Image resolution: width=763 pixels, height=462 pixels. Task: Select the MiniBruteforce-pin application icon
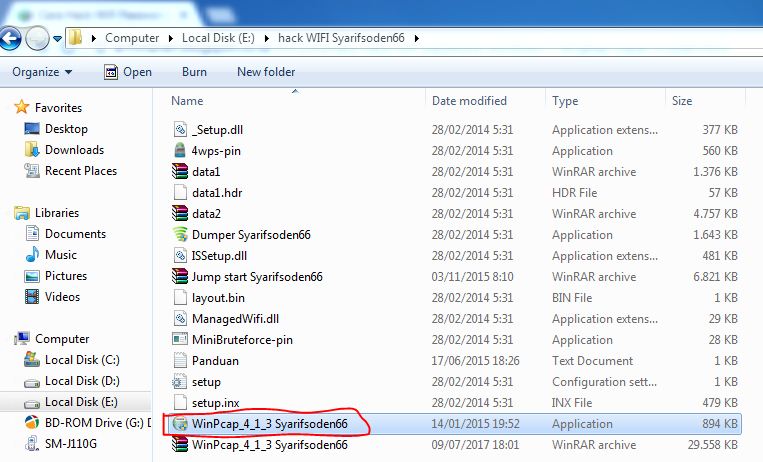(180, 339)
